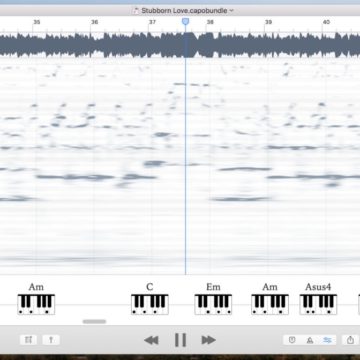360x360 pixels.
Task: Select the C chord label
Action: [x=150, y=287]
